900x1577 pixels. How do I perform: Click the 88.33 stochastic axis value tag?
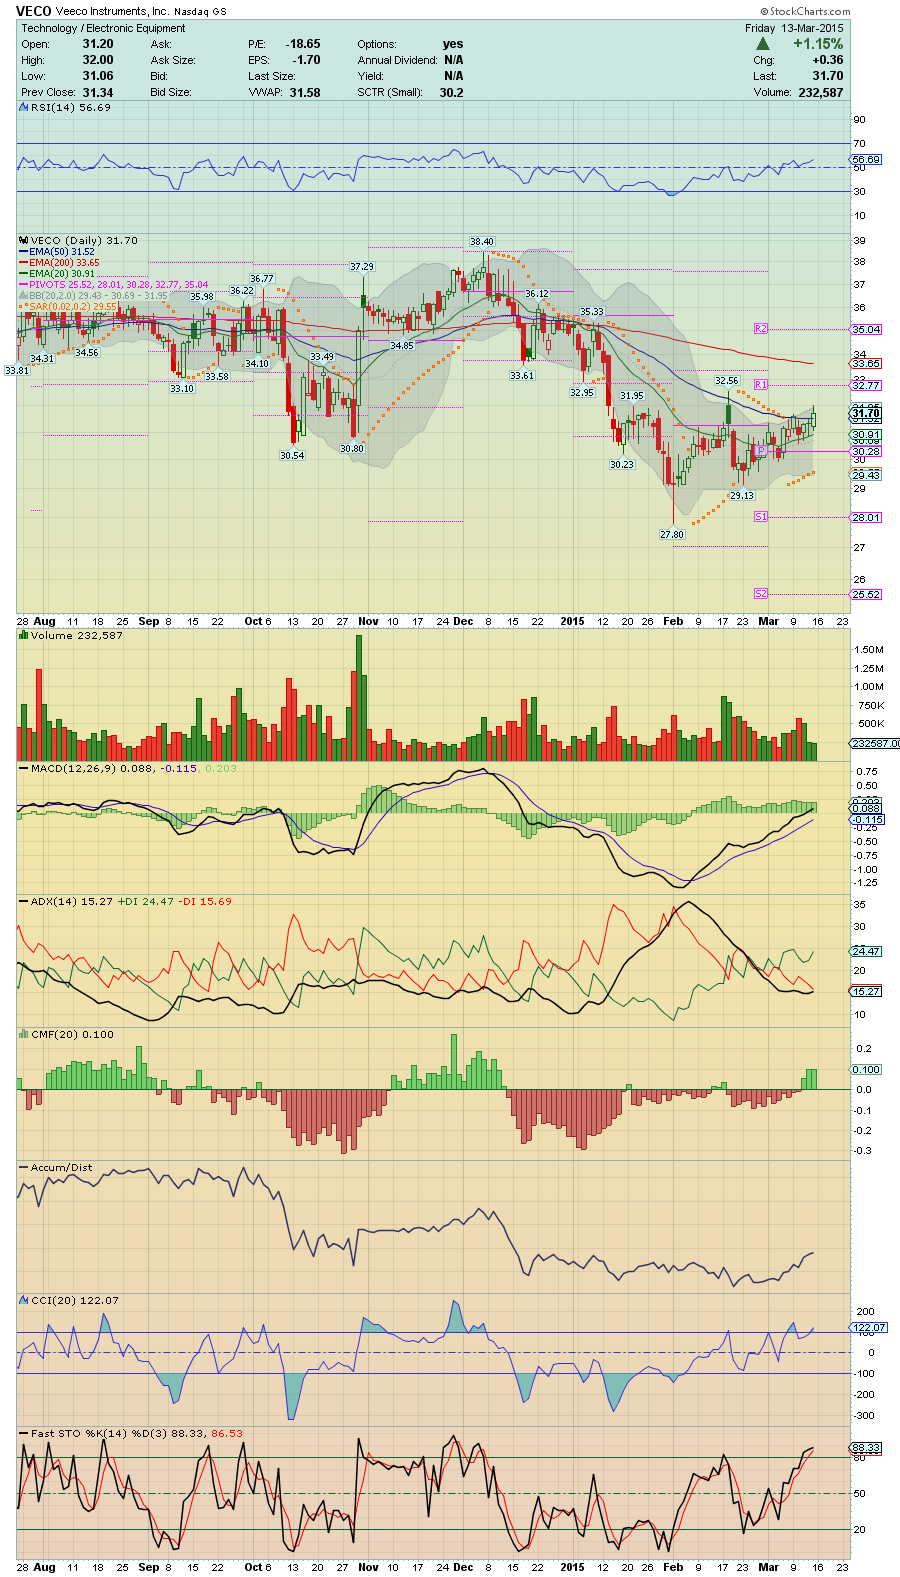[x=866, y=1448]
